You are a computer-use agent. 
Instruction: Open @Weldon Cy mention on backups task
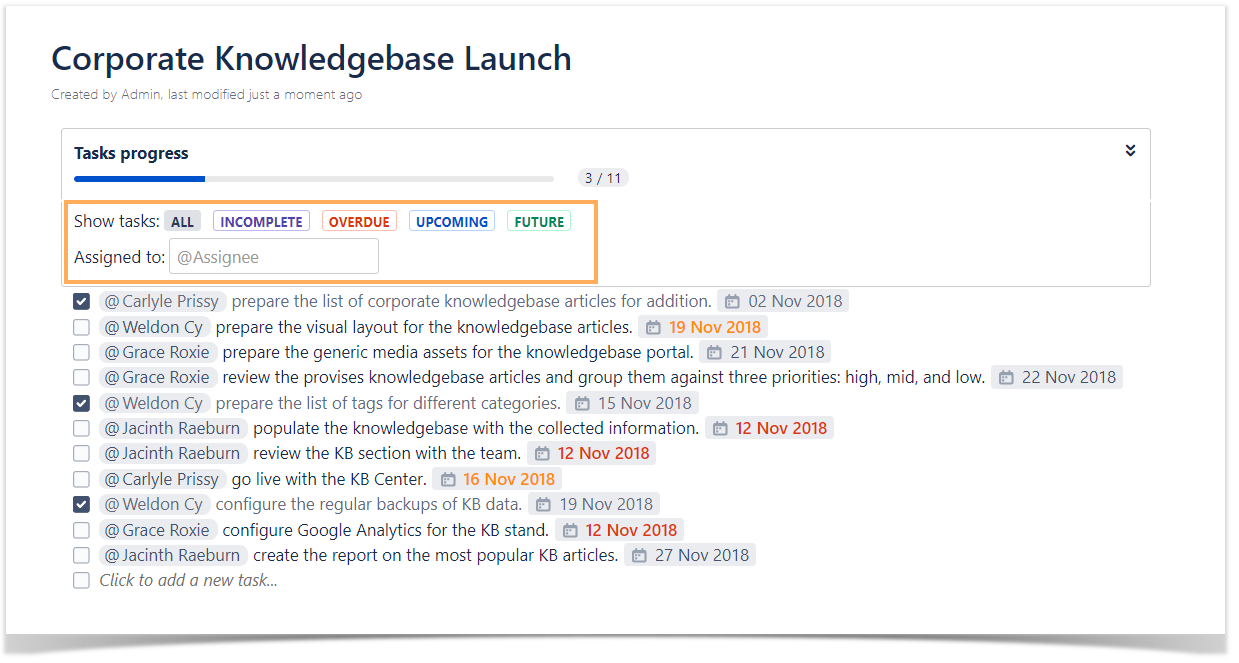point(154,504)
